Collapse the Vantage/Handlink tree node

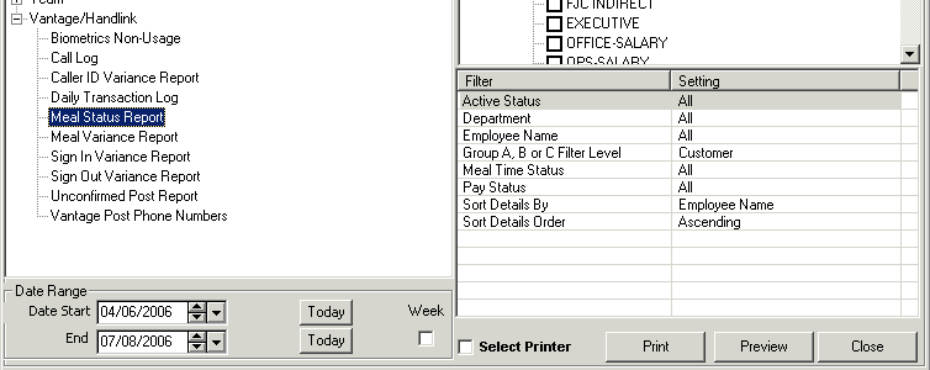tap(17, 19)
